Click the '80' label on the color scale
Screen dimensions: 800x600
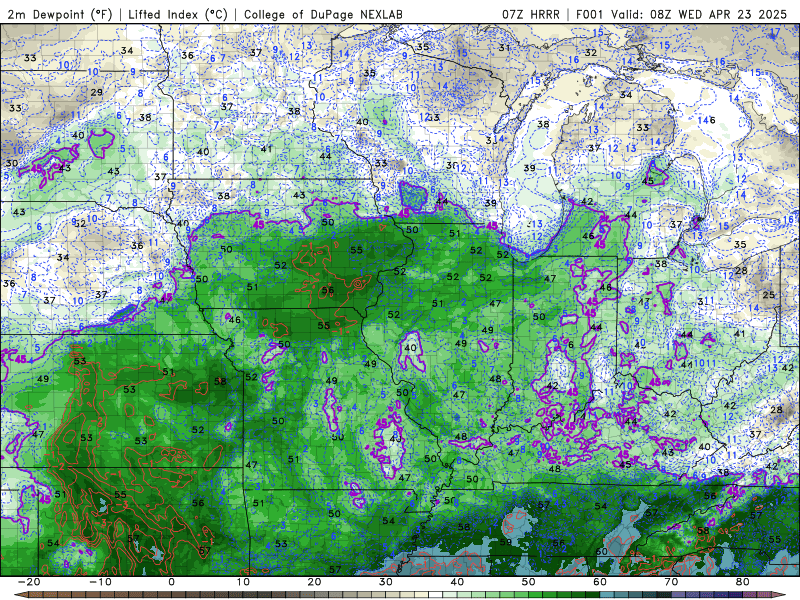point(743,582)
